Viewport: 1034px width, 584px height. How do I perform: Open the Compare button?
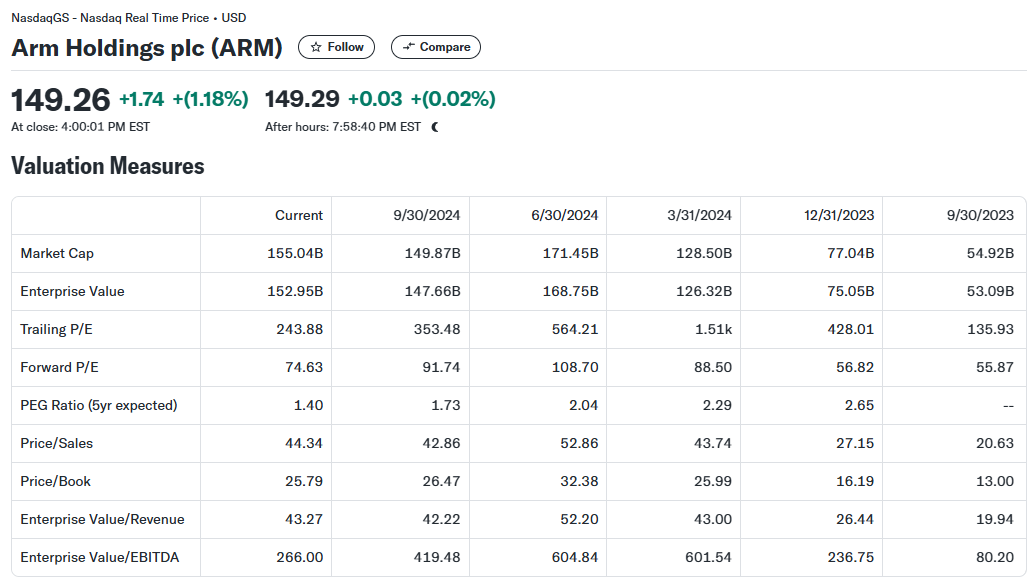tap(436, 47)
